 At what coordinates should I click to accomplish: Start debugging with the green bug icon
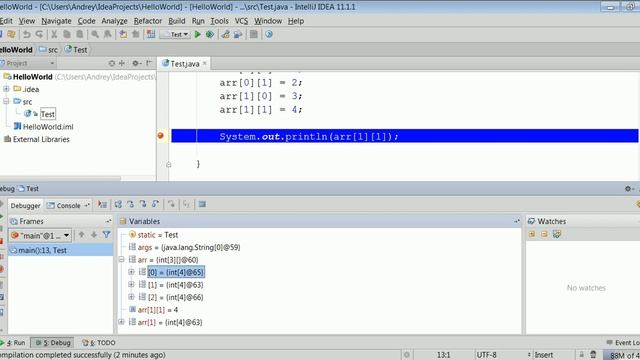(x=210, y=35)
